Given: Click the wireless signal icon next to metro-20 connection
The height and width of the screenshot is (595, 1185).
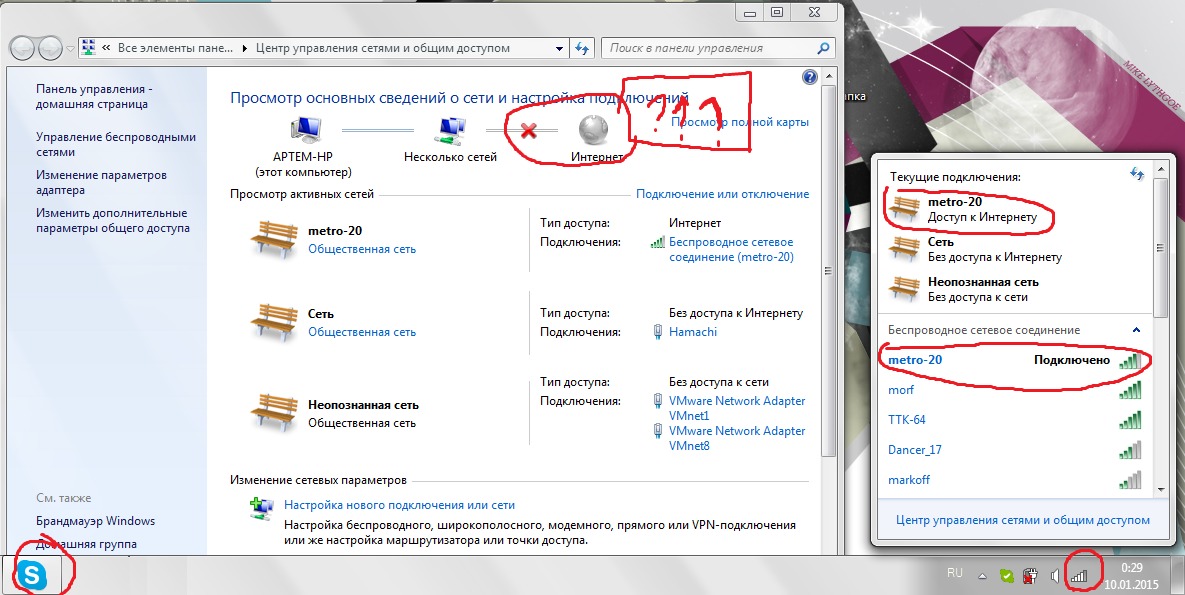Looking at the screenshot, I should click(657, 242).
